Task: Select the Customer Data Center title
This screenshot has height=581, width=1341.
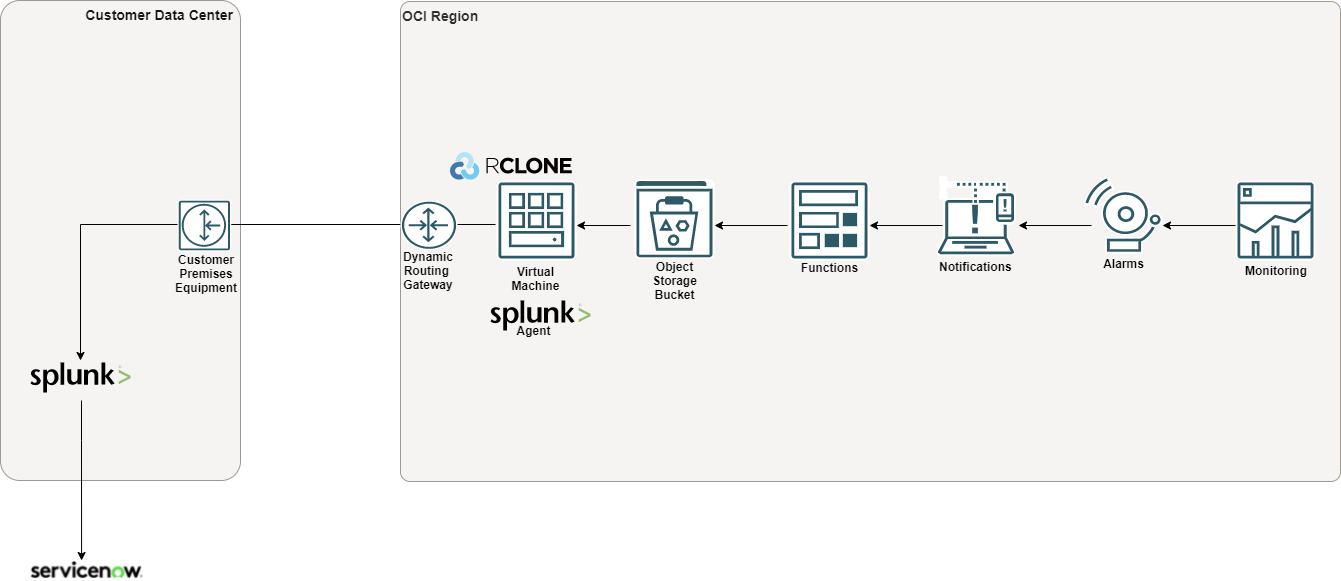Action: click(x=159, y=15)
